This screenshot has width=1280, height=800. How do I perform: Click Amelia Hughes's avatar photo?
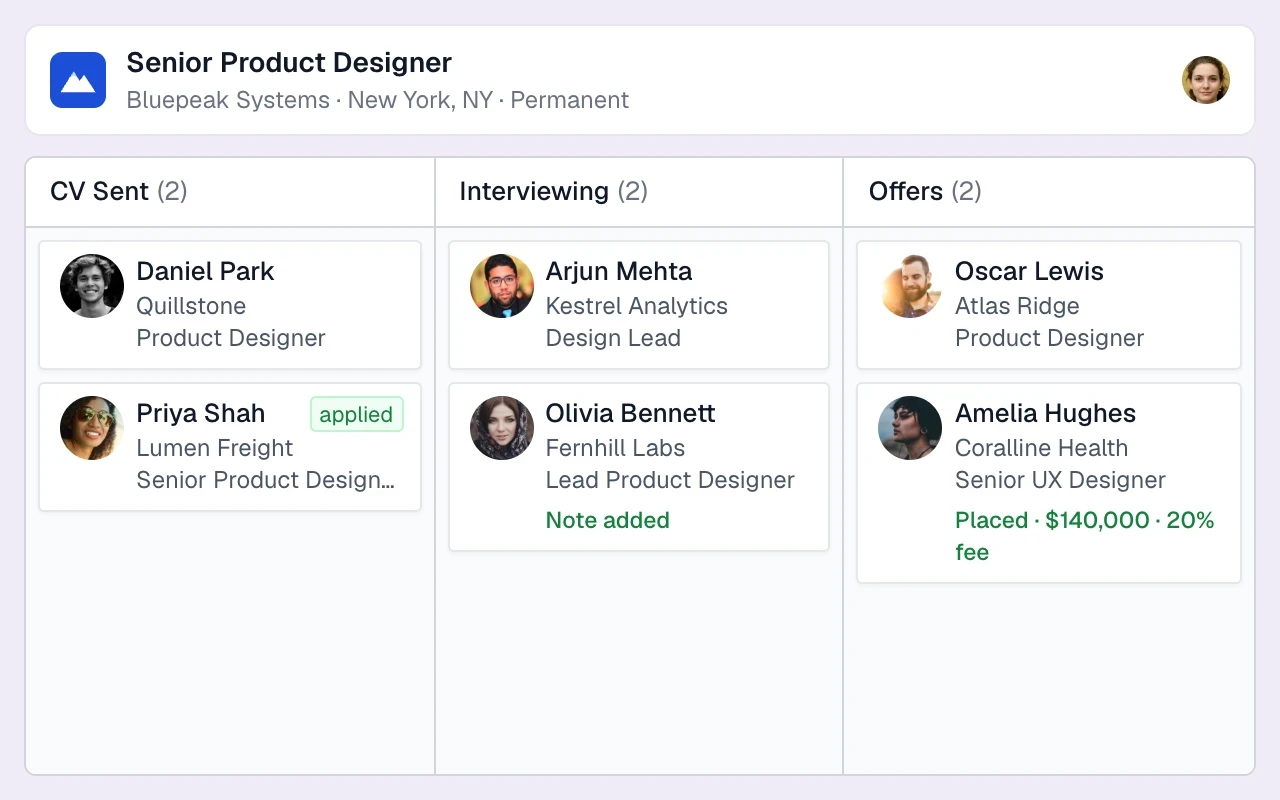[910, 428]
